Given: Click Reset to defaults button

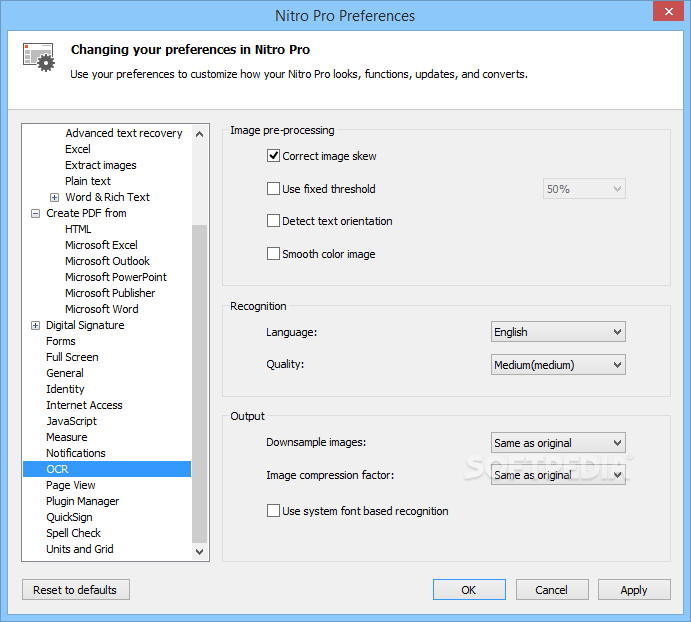Looking at the screenshot, I should click(76, 589).
